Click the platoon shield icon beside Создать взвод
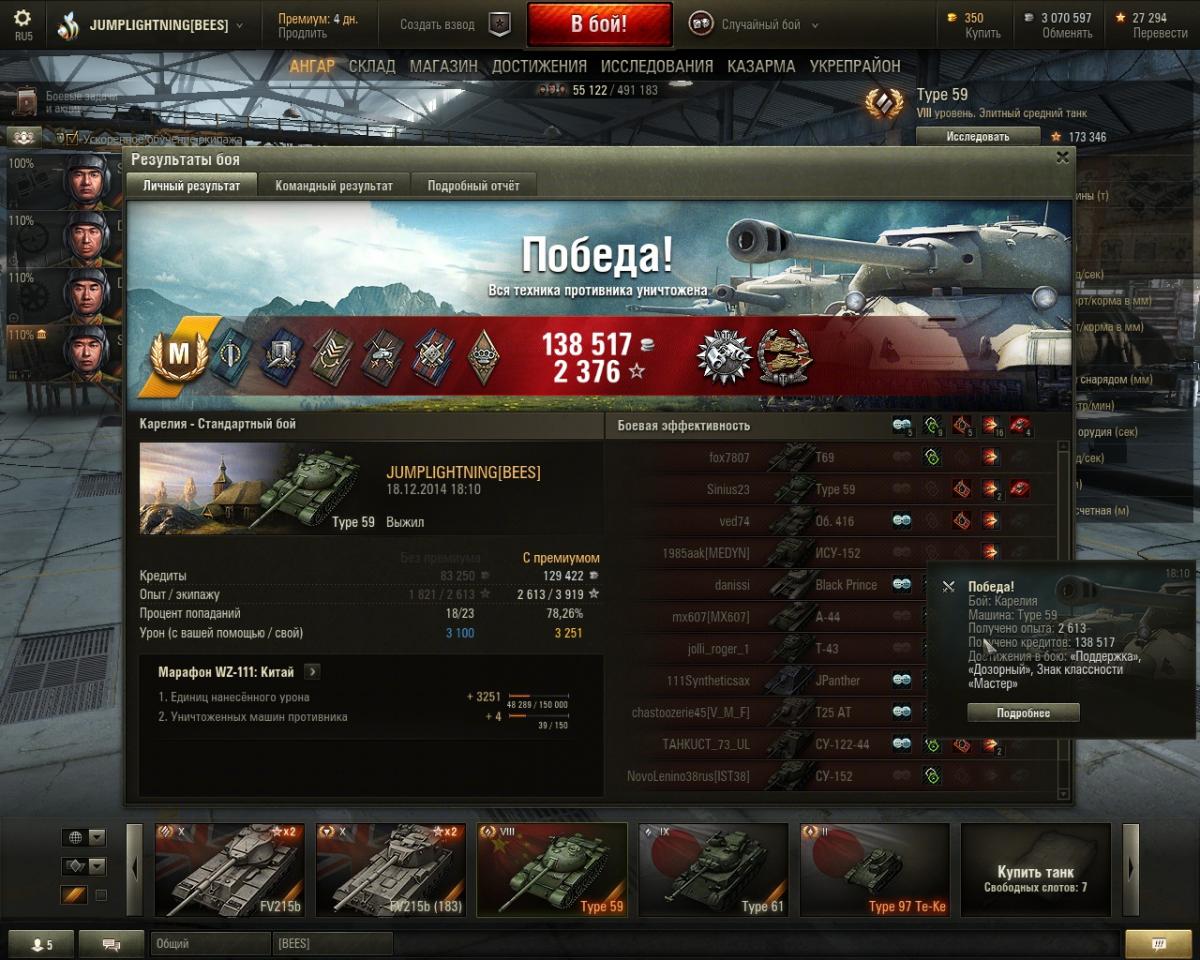The width and height of the screenshot is (1200, 960). tap(499, 25)
